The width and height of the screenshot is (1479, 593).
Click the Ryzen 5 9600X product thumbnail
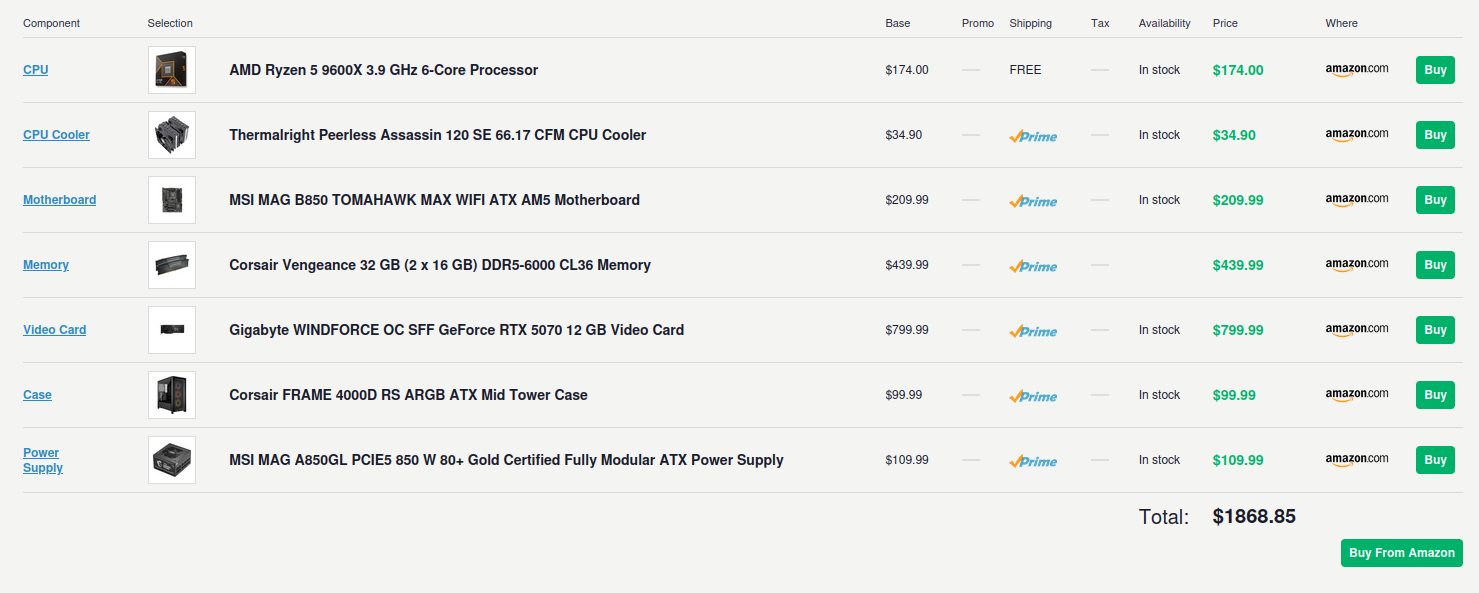coord(172,70)
